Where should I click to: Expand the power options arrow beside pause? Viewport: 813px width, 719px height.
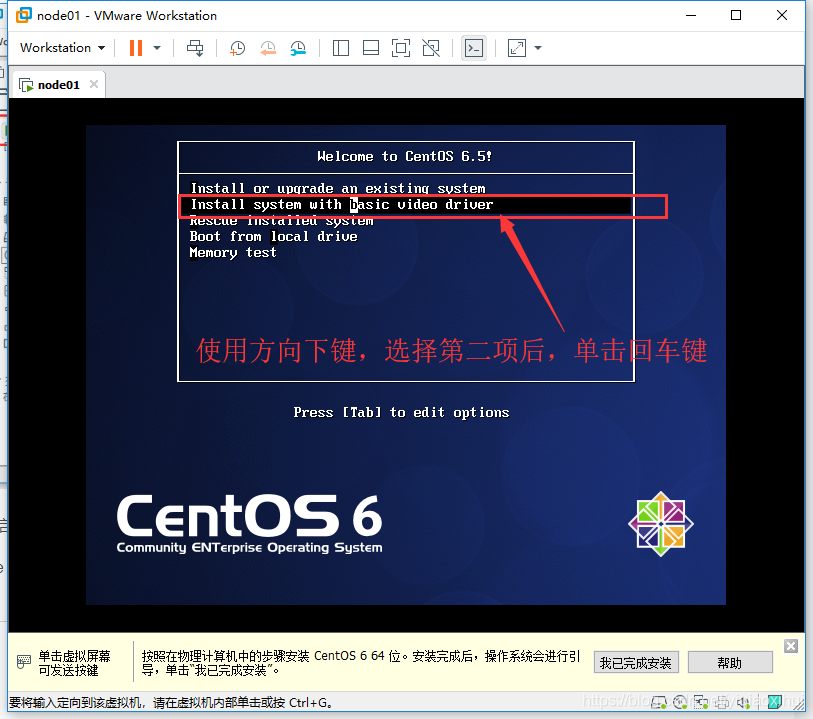(157, 48)
